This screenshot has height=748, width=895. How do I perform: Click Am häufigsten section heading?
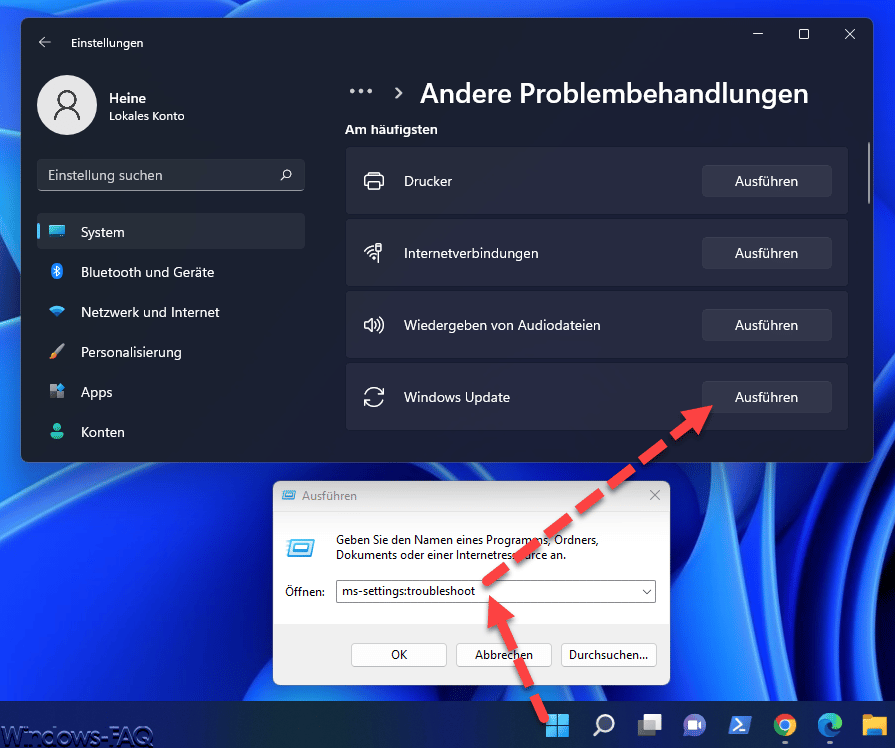(x=391, y=130)
